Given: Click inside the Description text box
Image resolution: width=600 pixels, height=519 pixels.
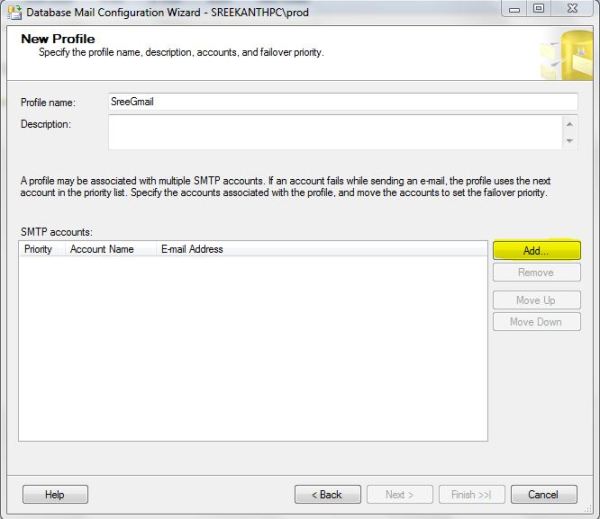Looking at the screenshot, I should coord(334,132).
